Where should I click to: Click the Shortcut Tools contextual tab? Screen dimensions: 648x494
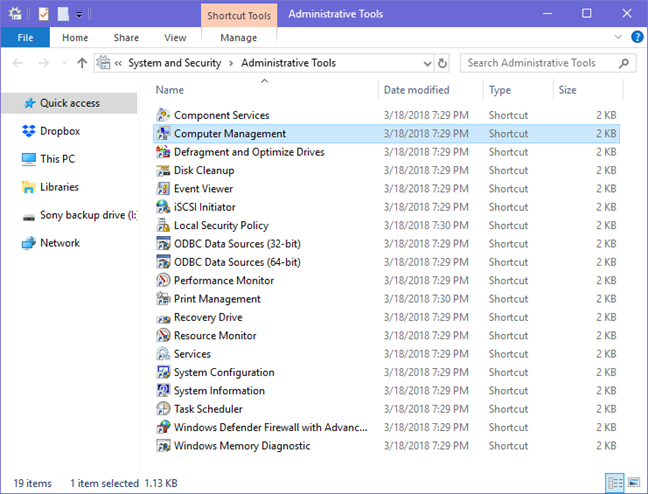coord(239,16)
